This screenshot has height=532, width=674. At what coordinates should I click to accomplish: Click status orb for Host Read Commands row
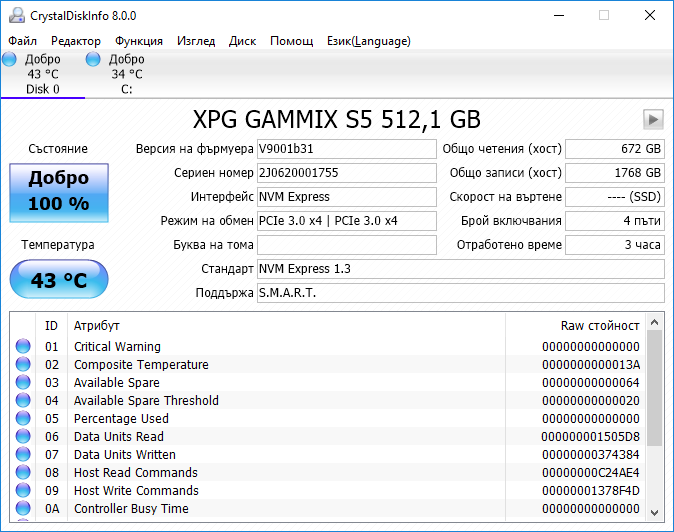coord(23,472)
